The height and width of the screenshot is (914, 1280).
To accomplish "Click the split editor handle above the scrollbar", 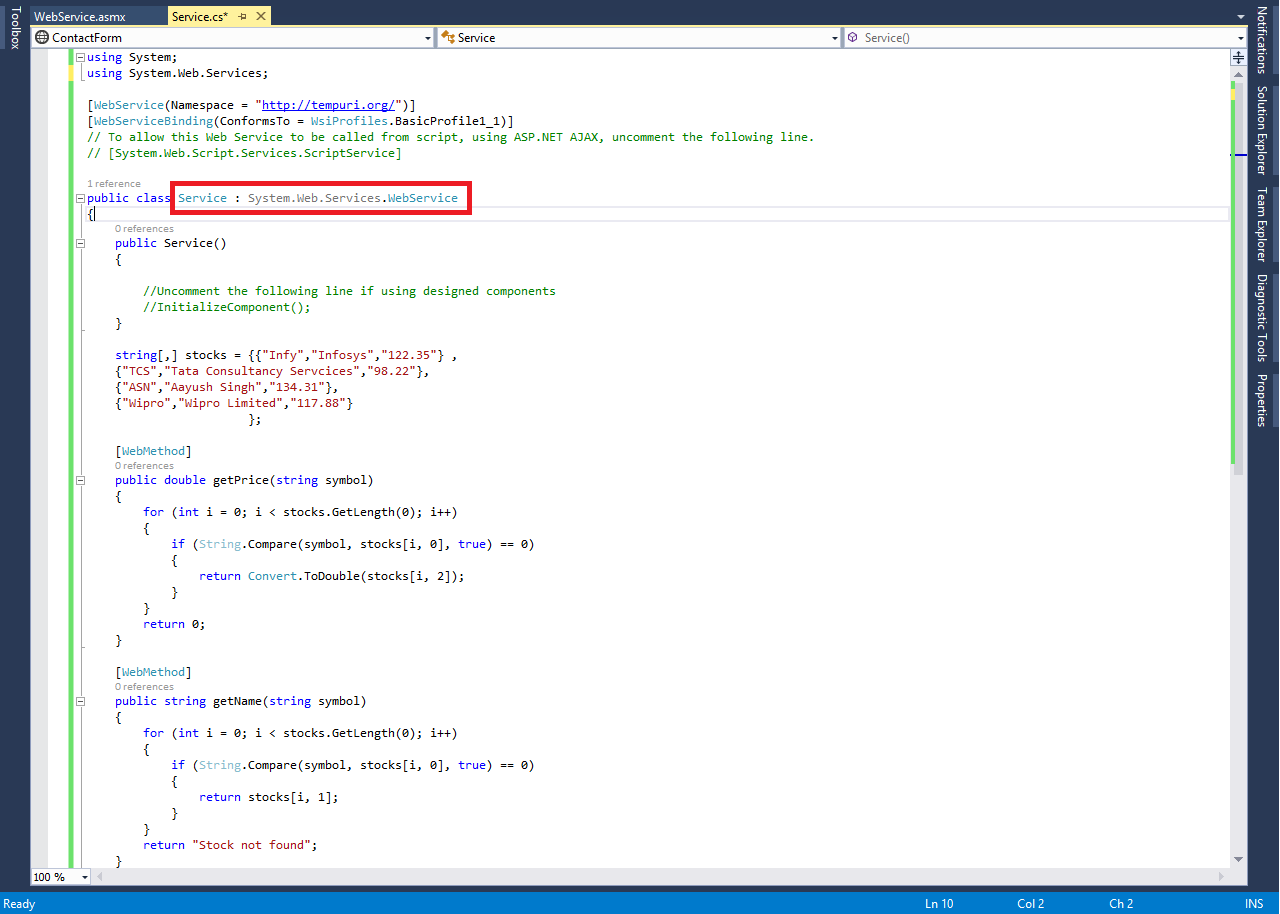I will (x=1237, y=58).
